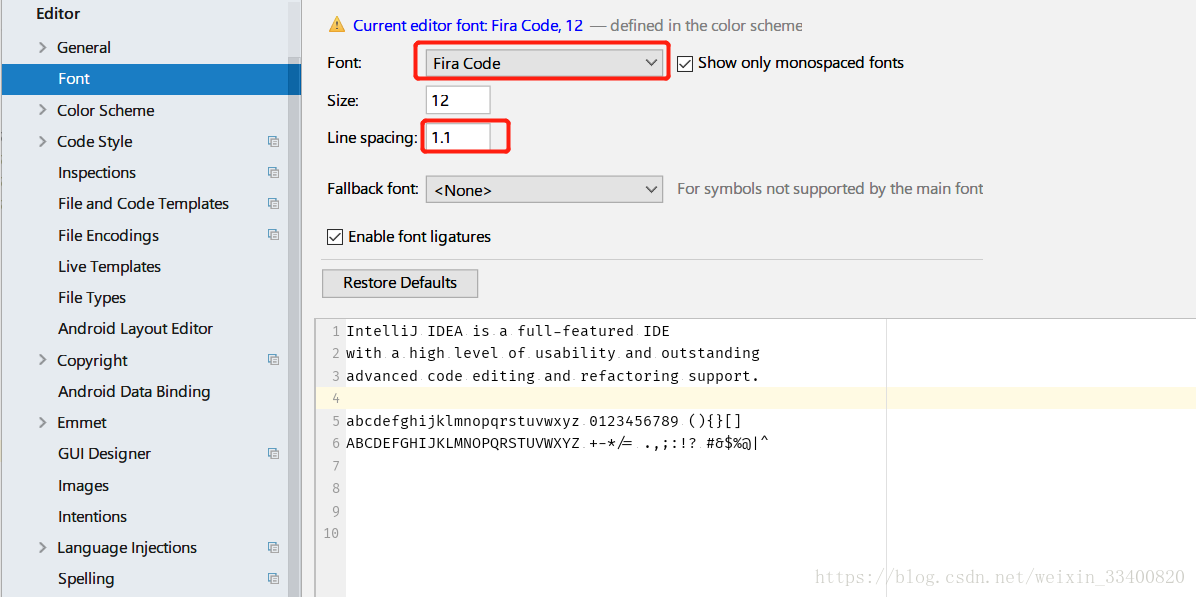Image resolution: width=1196 pixels, height=597 pixels.
Task: Select Intentions settings item
Action: tap(92, 516)
